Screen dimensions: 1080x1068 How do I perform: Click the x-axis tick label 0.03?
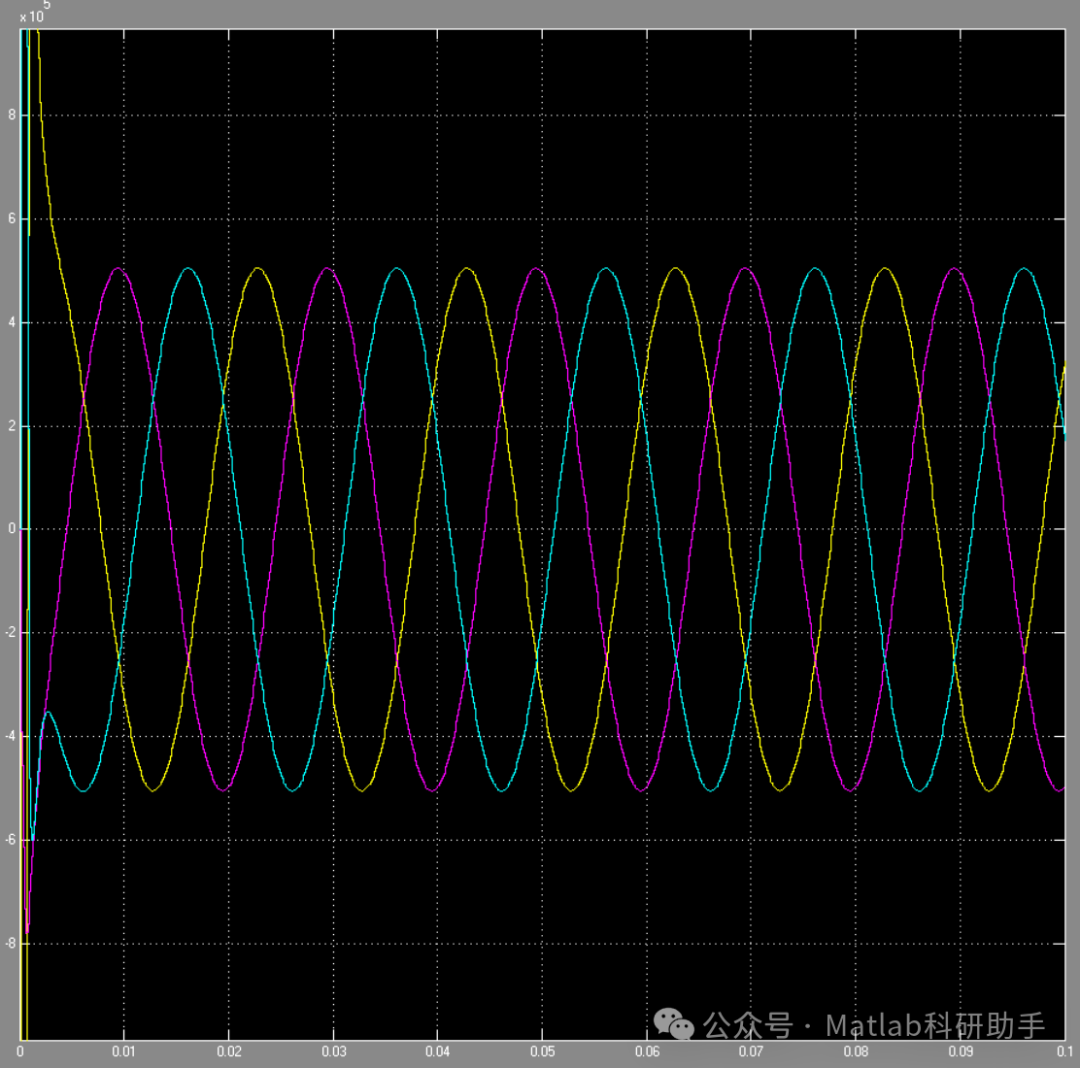tap(334, 1051)
